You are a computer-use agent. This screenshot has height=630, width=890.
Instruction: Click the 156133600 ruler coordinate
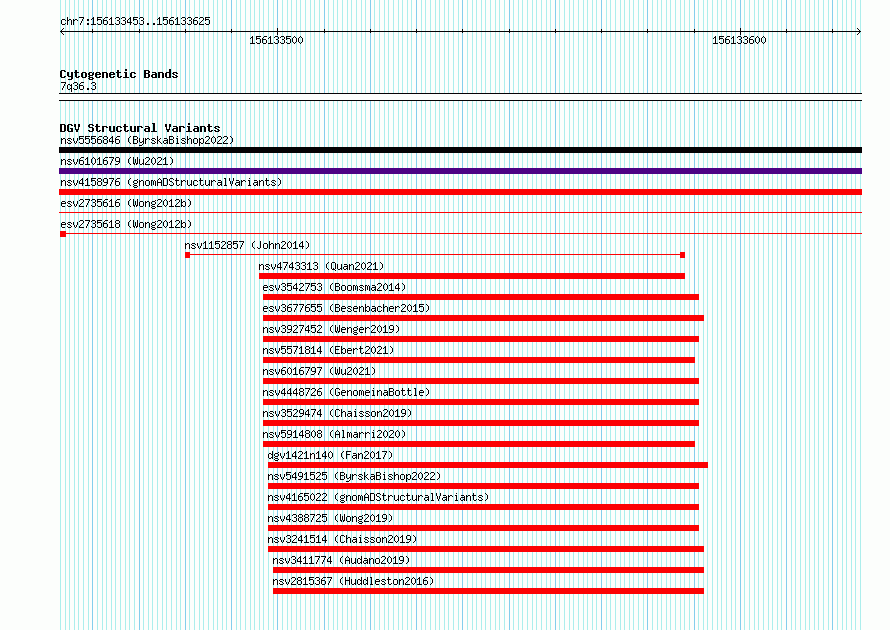pyautogui.click(x=739, y=40)
